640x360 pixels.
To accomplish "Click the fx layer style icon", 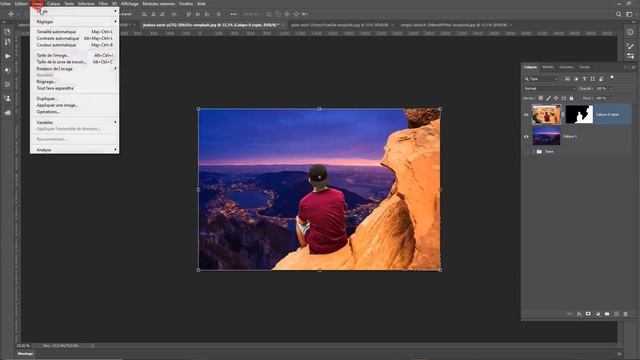I will [579, 314].
